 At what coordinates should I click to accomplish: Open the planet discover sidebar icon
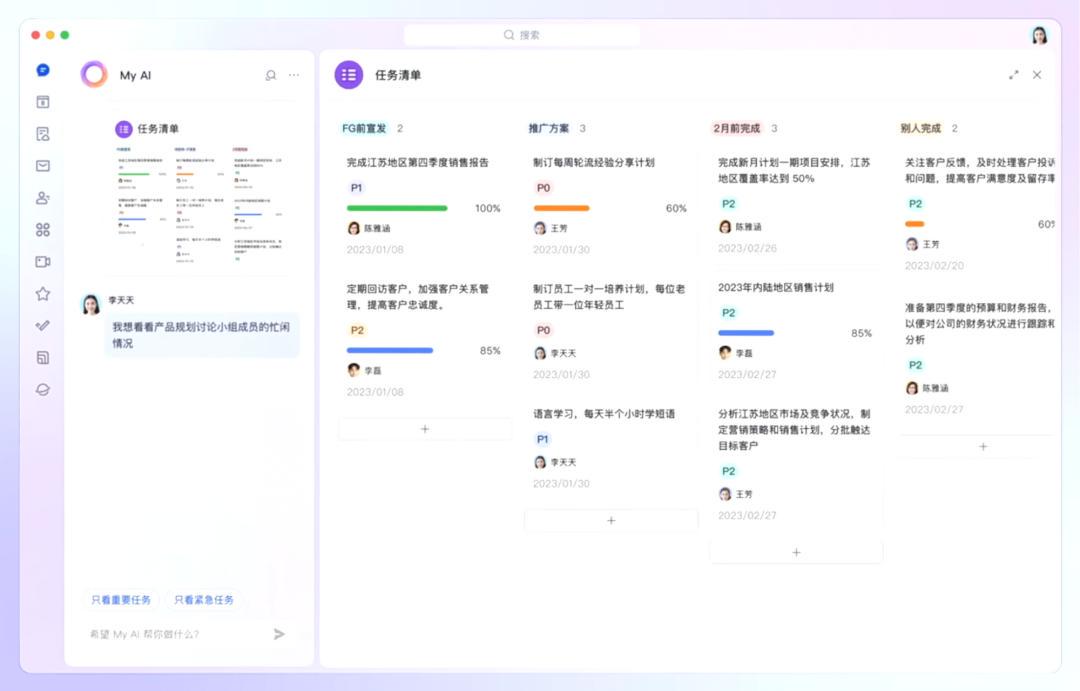(43, 389)
